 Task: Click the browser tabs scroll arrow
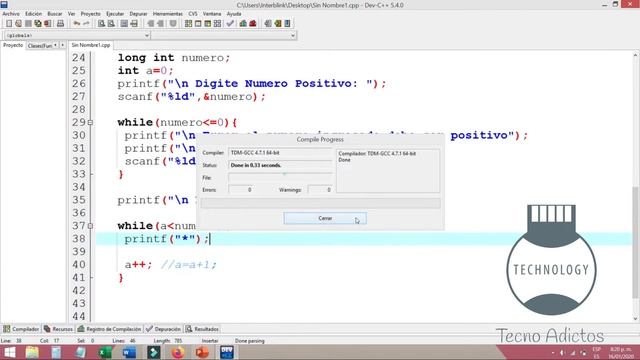(62, 45)
